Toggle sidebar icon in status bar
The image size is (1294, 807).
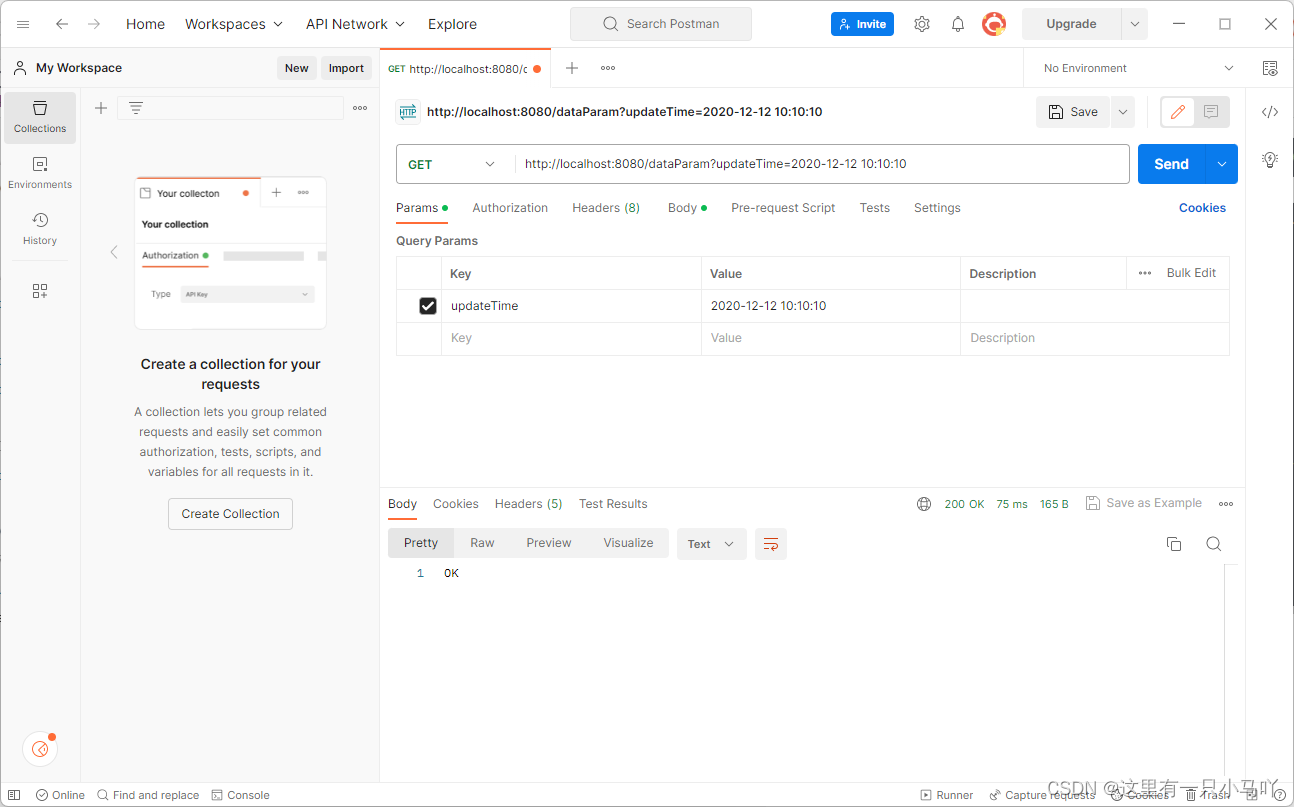coord(14,795)
